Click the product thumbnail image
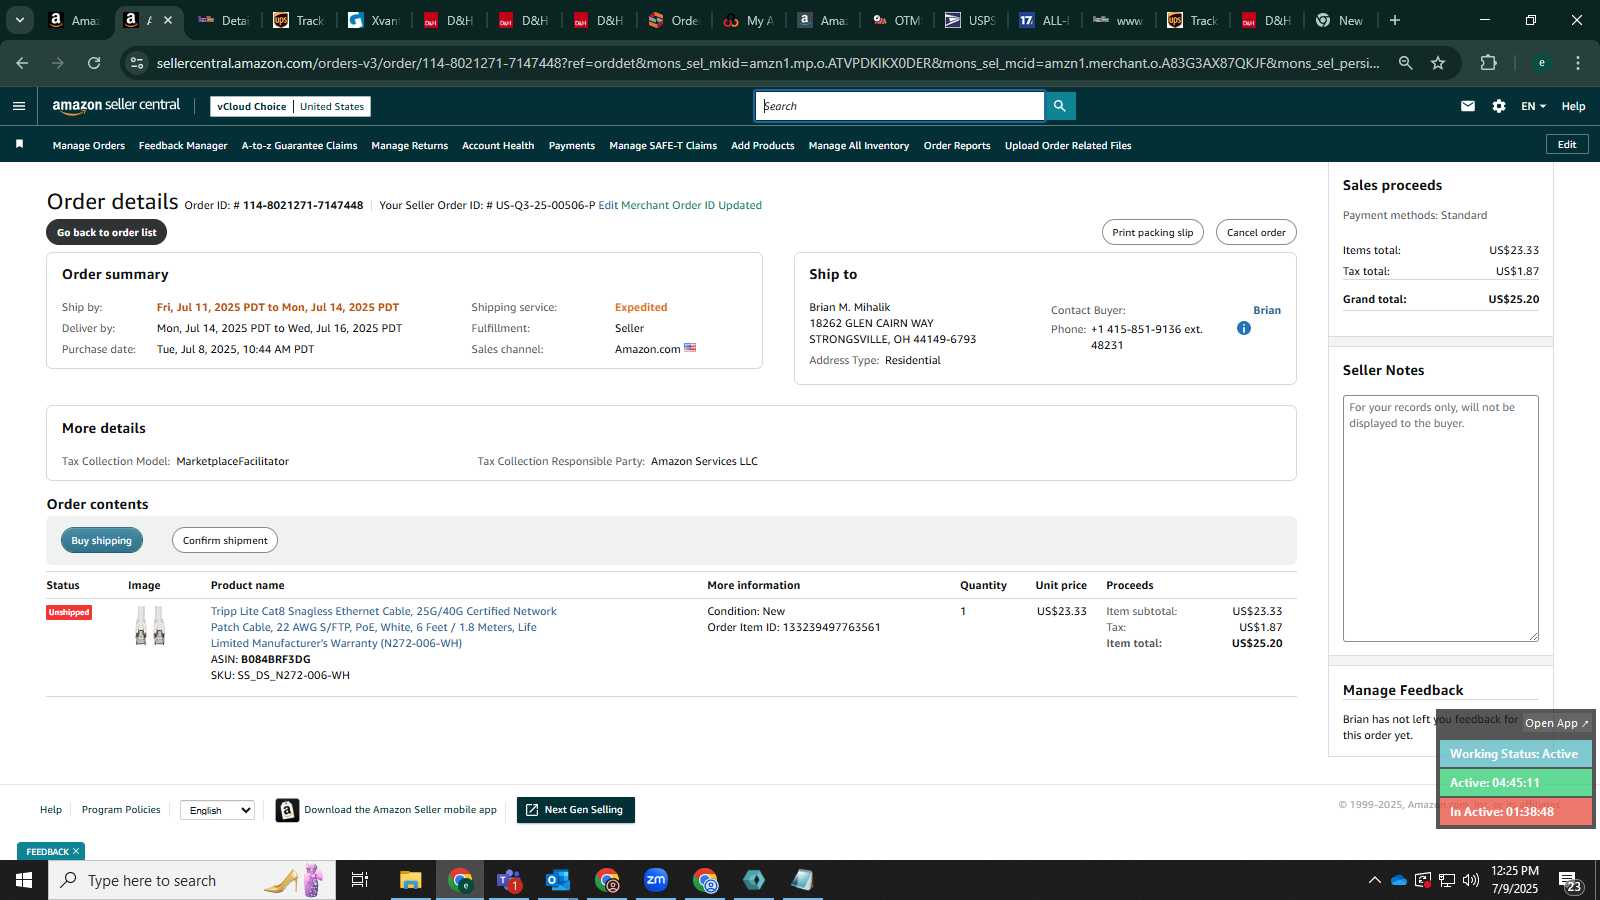Image resolution: width=1600 pixels, height=900 pixels. tap(150, 626)
